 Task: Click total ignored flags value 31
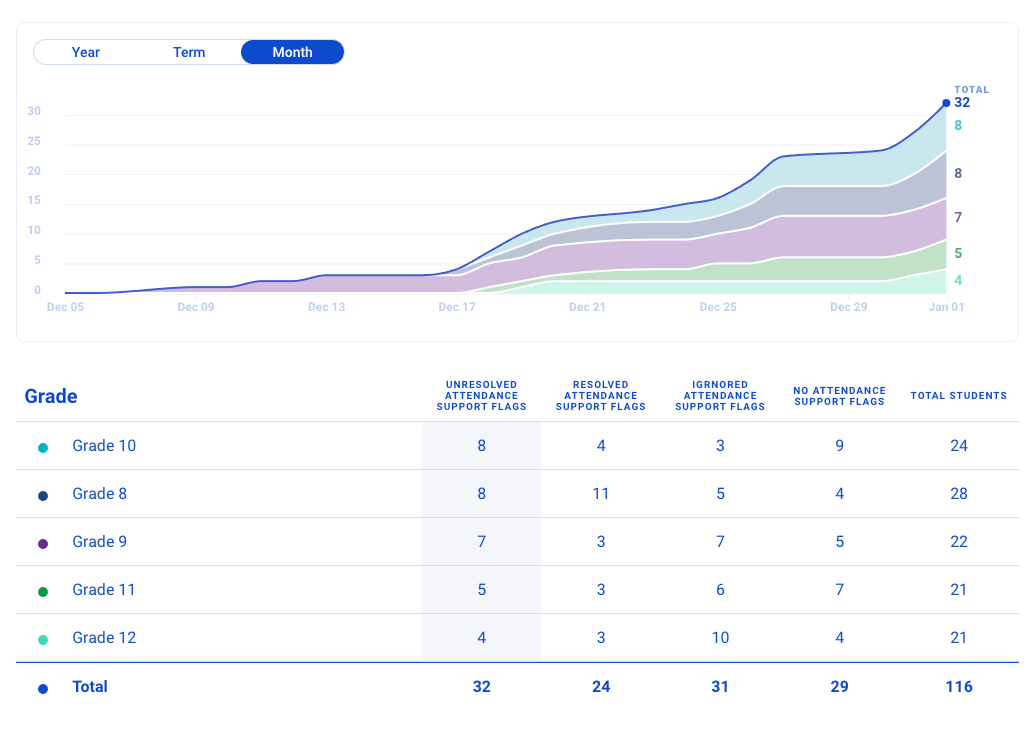tap(720, 687)
